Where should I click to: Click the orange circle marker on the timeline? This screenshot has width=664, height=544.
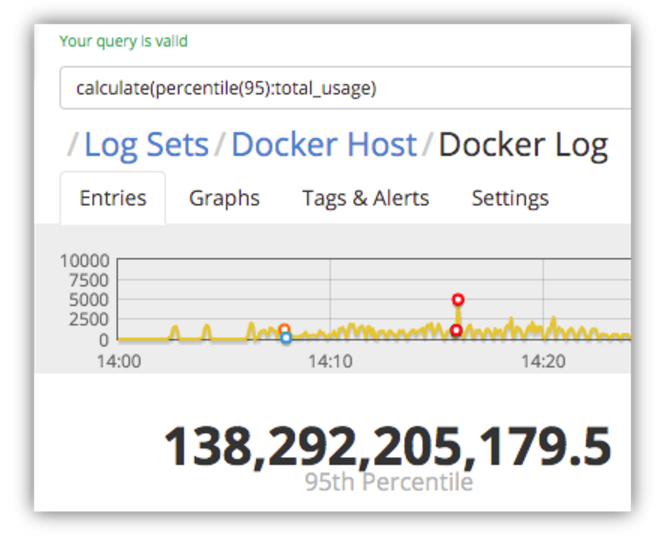click(x=284, y=329)
